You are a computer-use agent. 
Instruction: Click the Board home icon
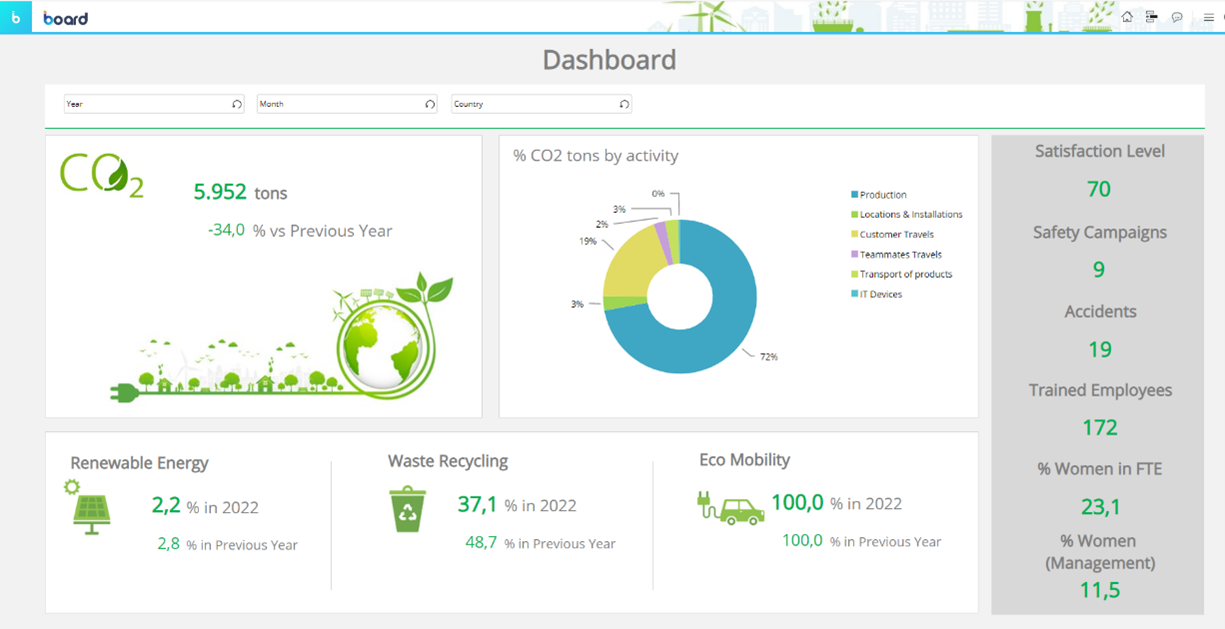1127,16
